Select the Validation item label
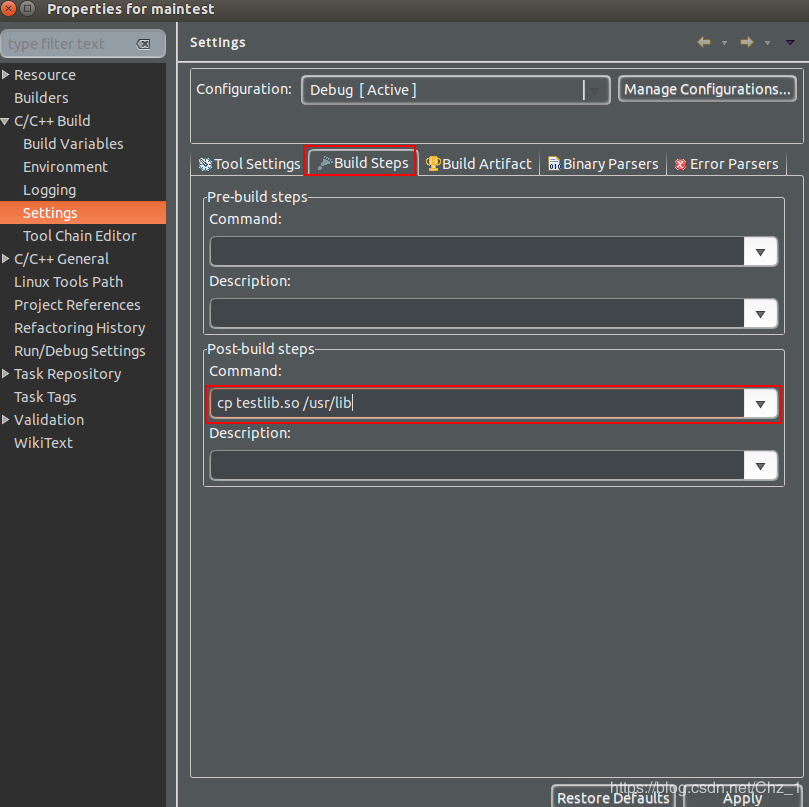Viewport: 809px width, 807px height. pos(49,420)
